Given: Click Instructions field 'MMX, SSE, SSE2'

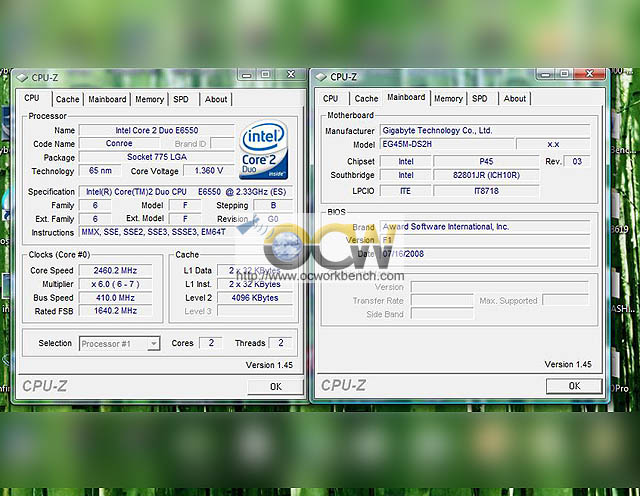Looking at the screenshot, I should (186, 232).
